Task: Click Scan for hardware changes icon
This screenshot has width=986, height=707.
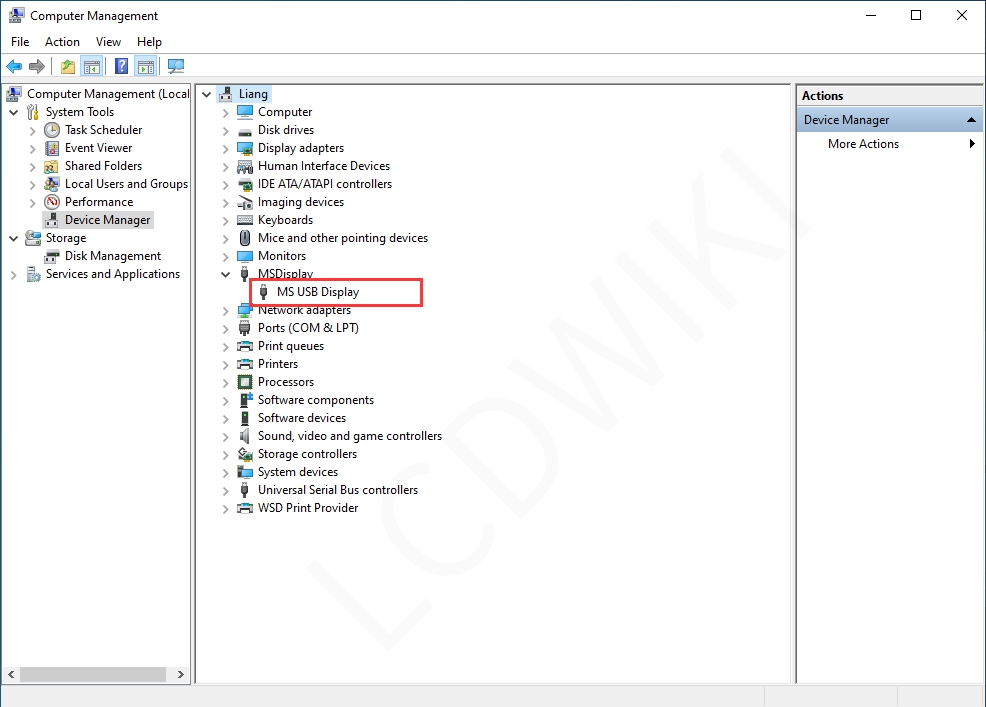Action: [x=176, y=67]
